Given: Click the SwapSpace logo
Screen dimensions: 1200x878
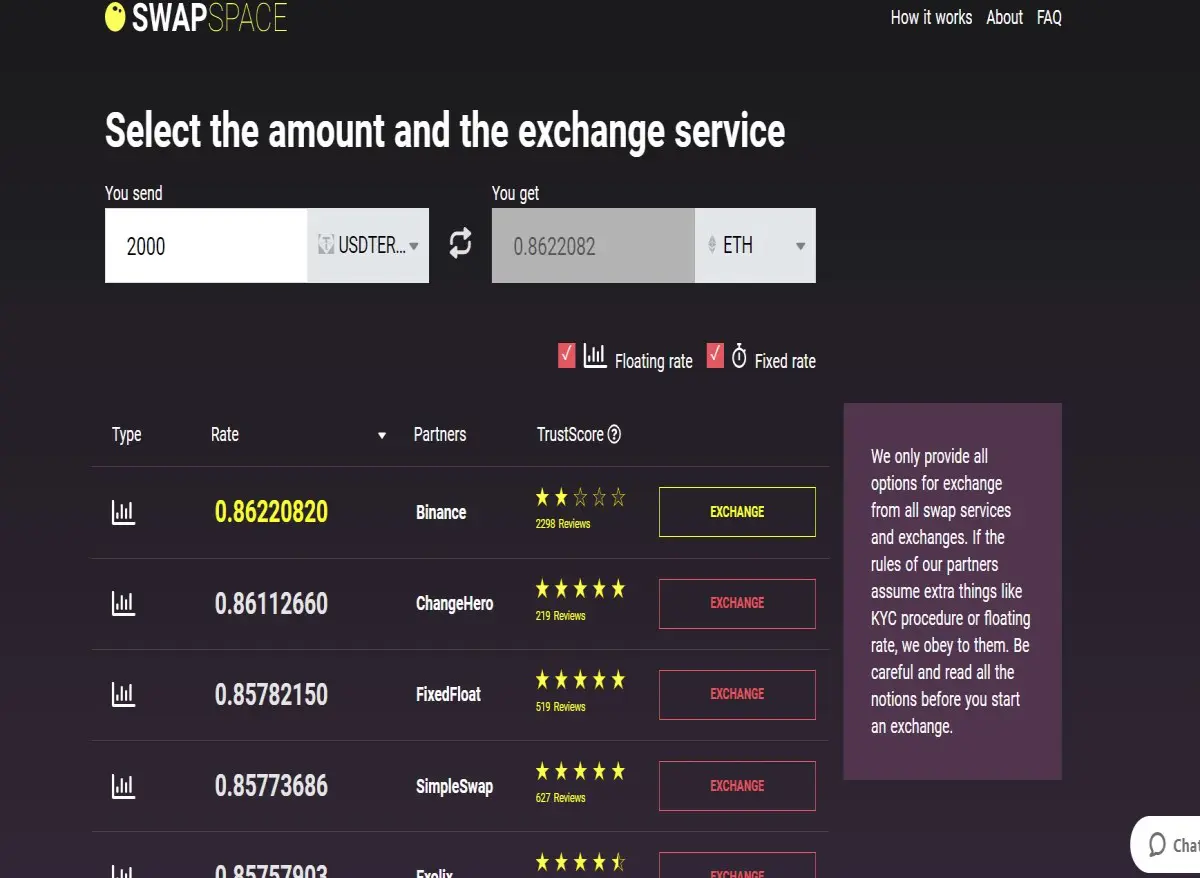Looking at the screenshot, I should tap(196, 16).
